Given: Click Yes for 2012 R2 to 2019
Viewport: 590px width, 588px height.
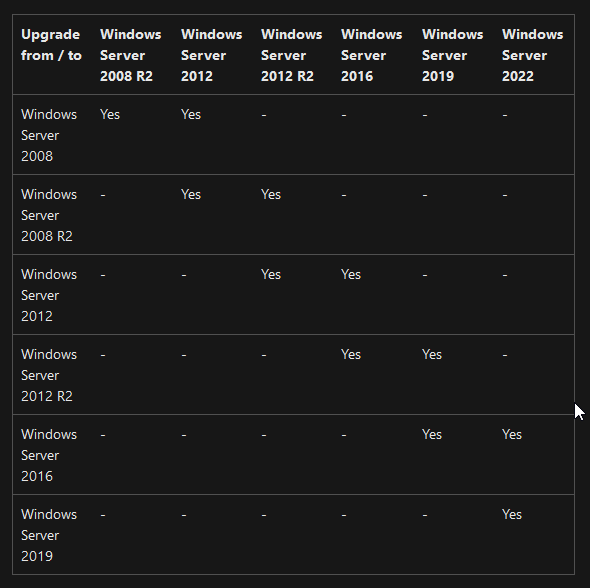Looking at the screenshot, I should (432, 354).
